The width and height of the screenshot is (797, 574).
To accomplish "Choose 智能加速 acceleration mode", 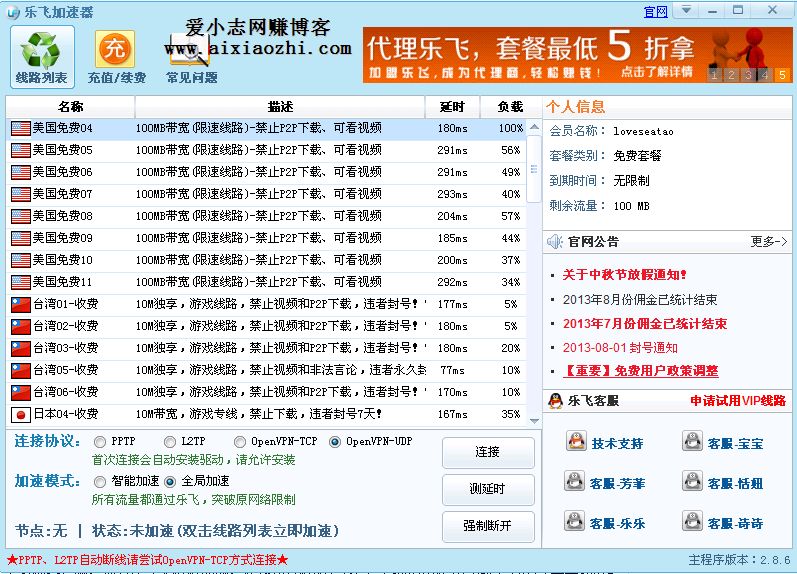I will 100,481.
